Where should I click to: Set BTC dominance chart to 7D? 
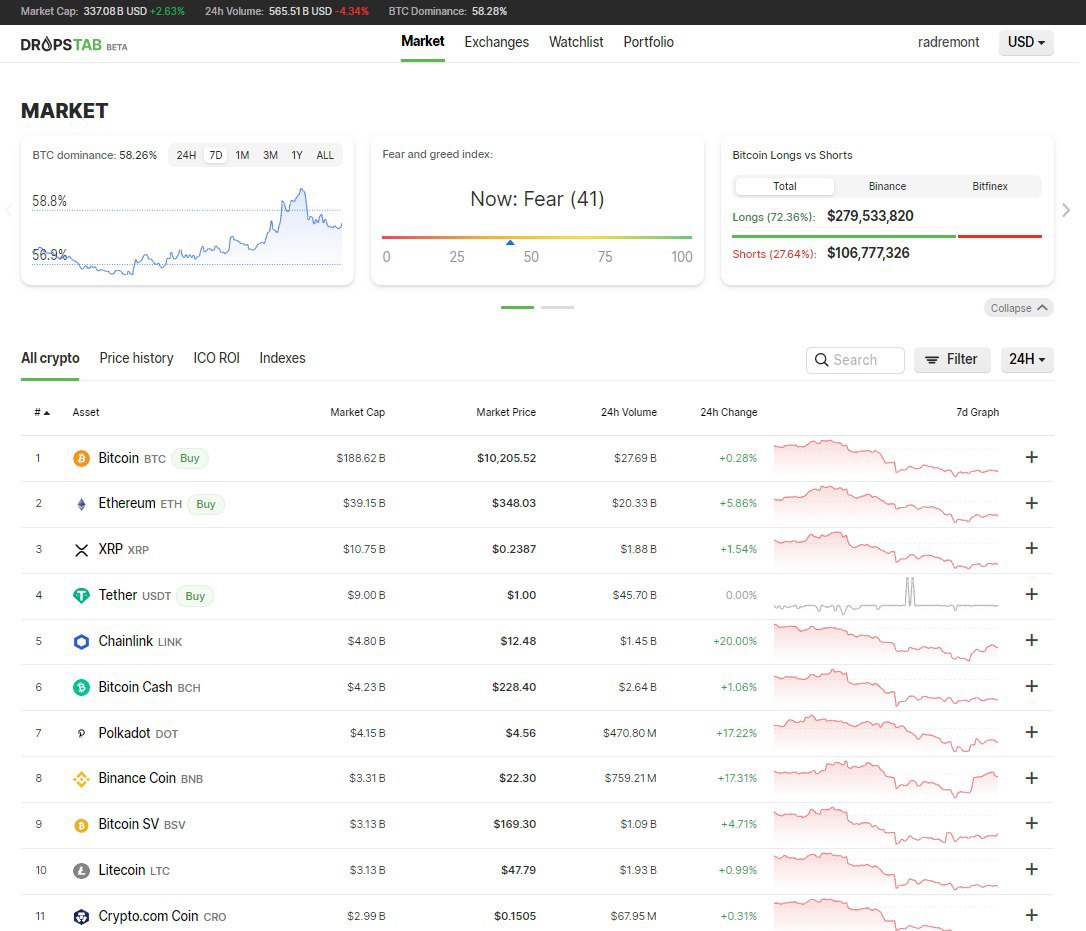coord(216,155)
